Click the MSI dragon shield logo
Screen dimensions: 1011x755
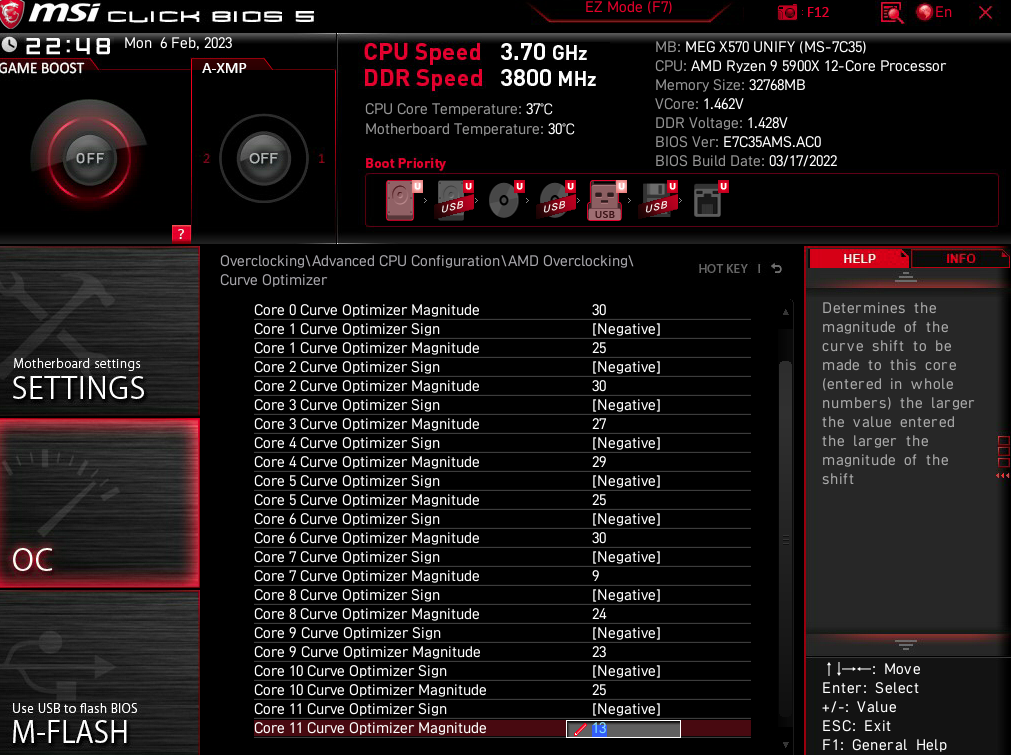pyautogui.click(x=12, y=14)
